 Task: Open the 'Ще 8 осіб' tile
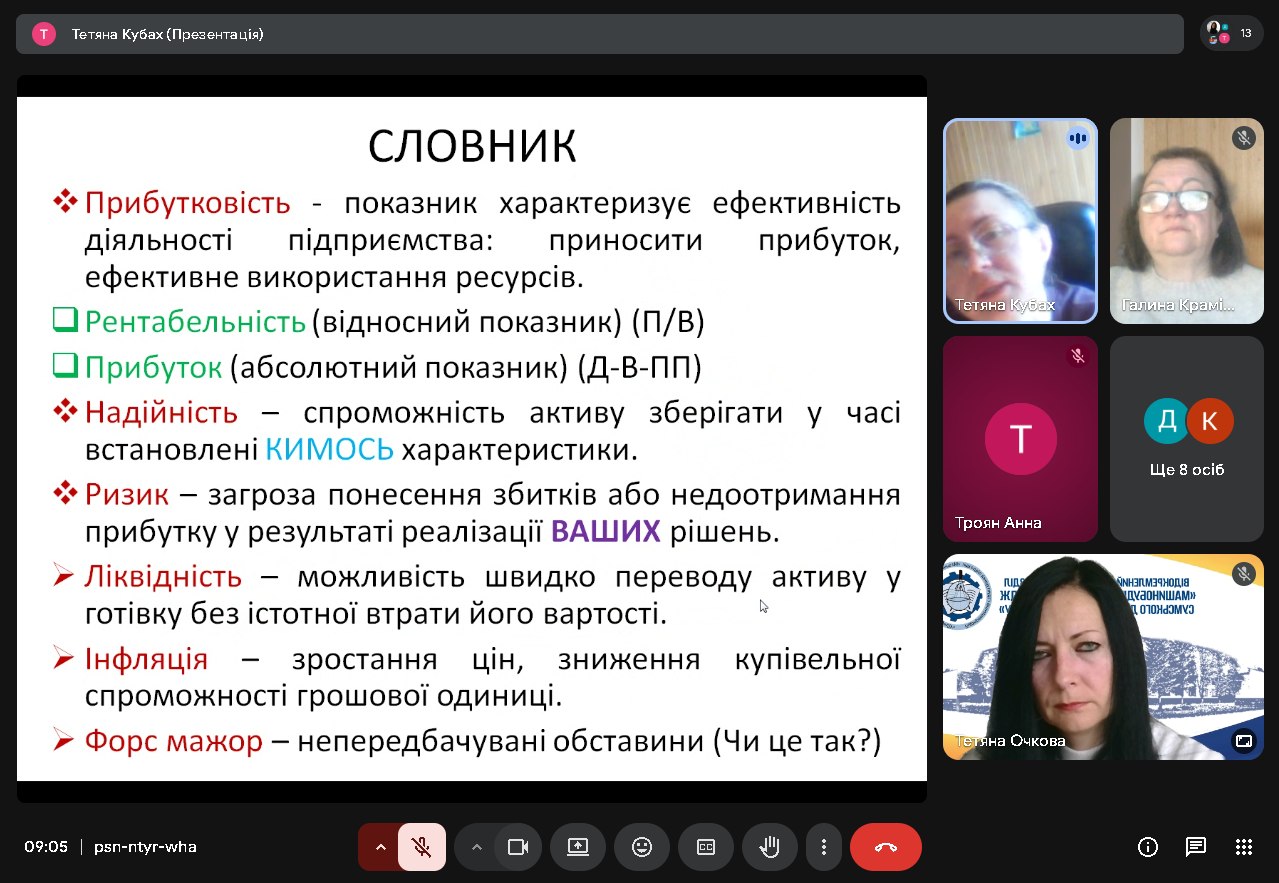click(x=1186, y=439)
